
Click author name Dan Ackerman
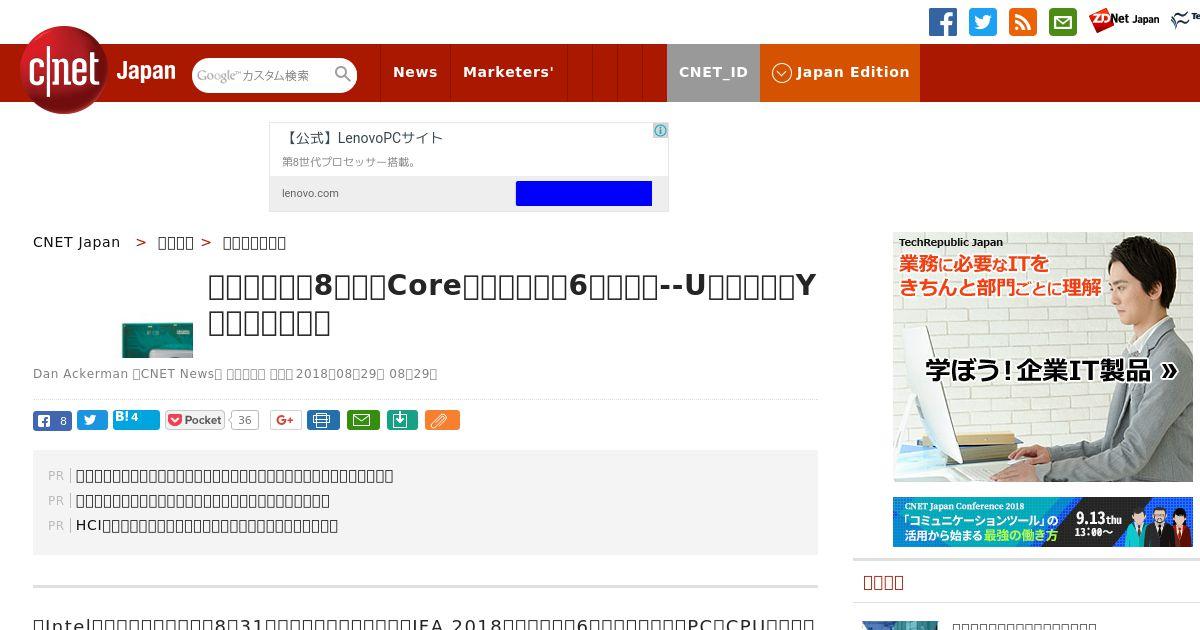[81, 374]
